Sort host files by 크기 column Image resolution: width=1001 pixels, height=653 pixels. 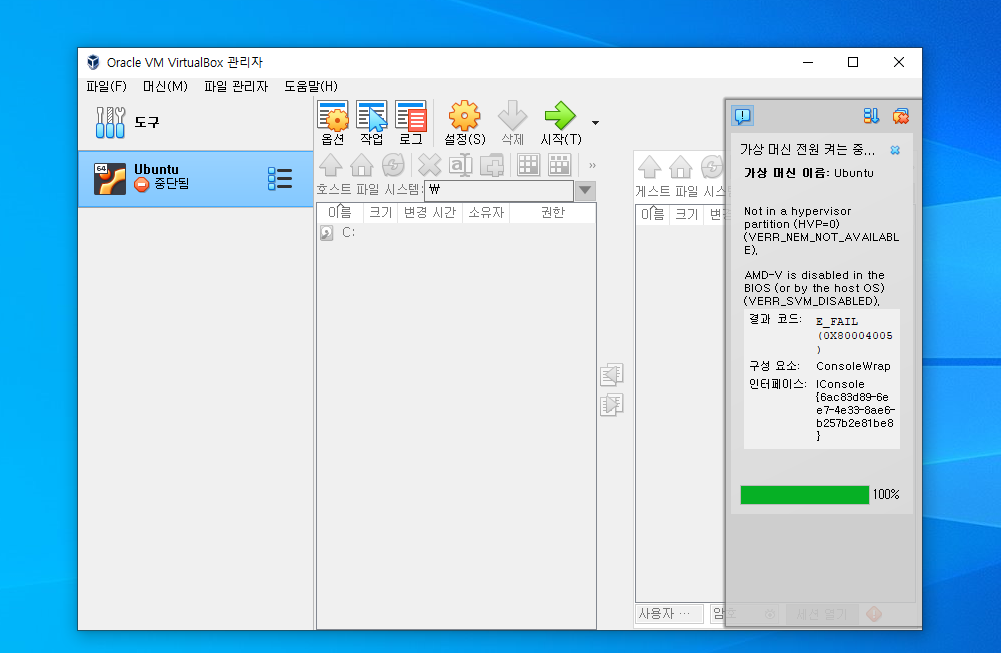coord(380,213)
